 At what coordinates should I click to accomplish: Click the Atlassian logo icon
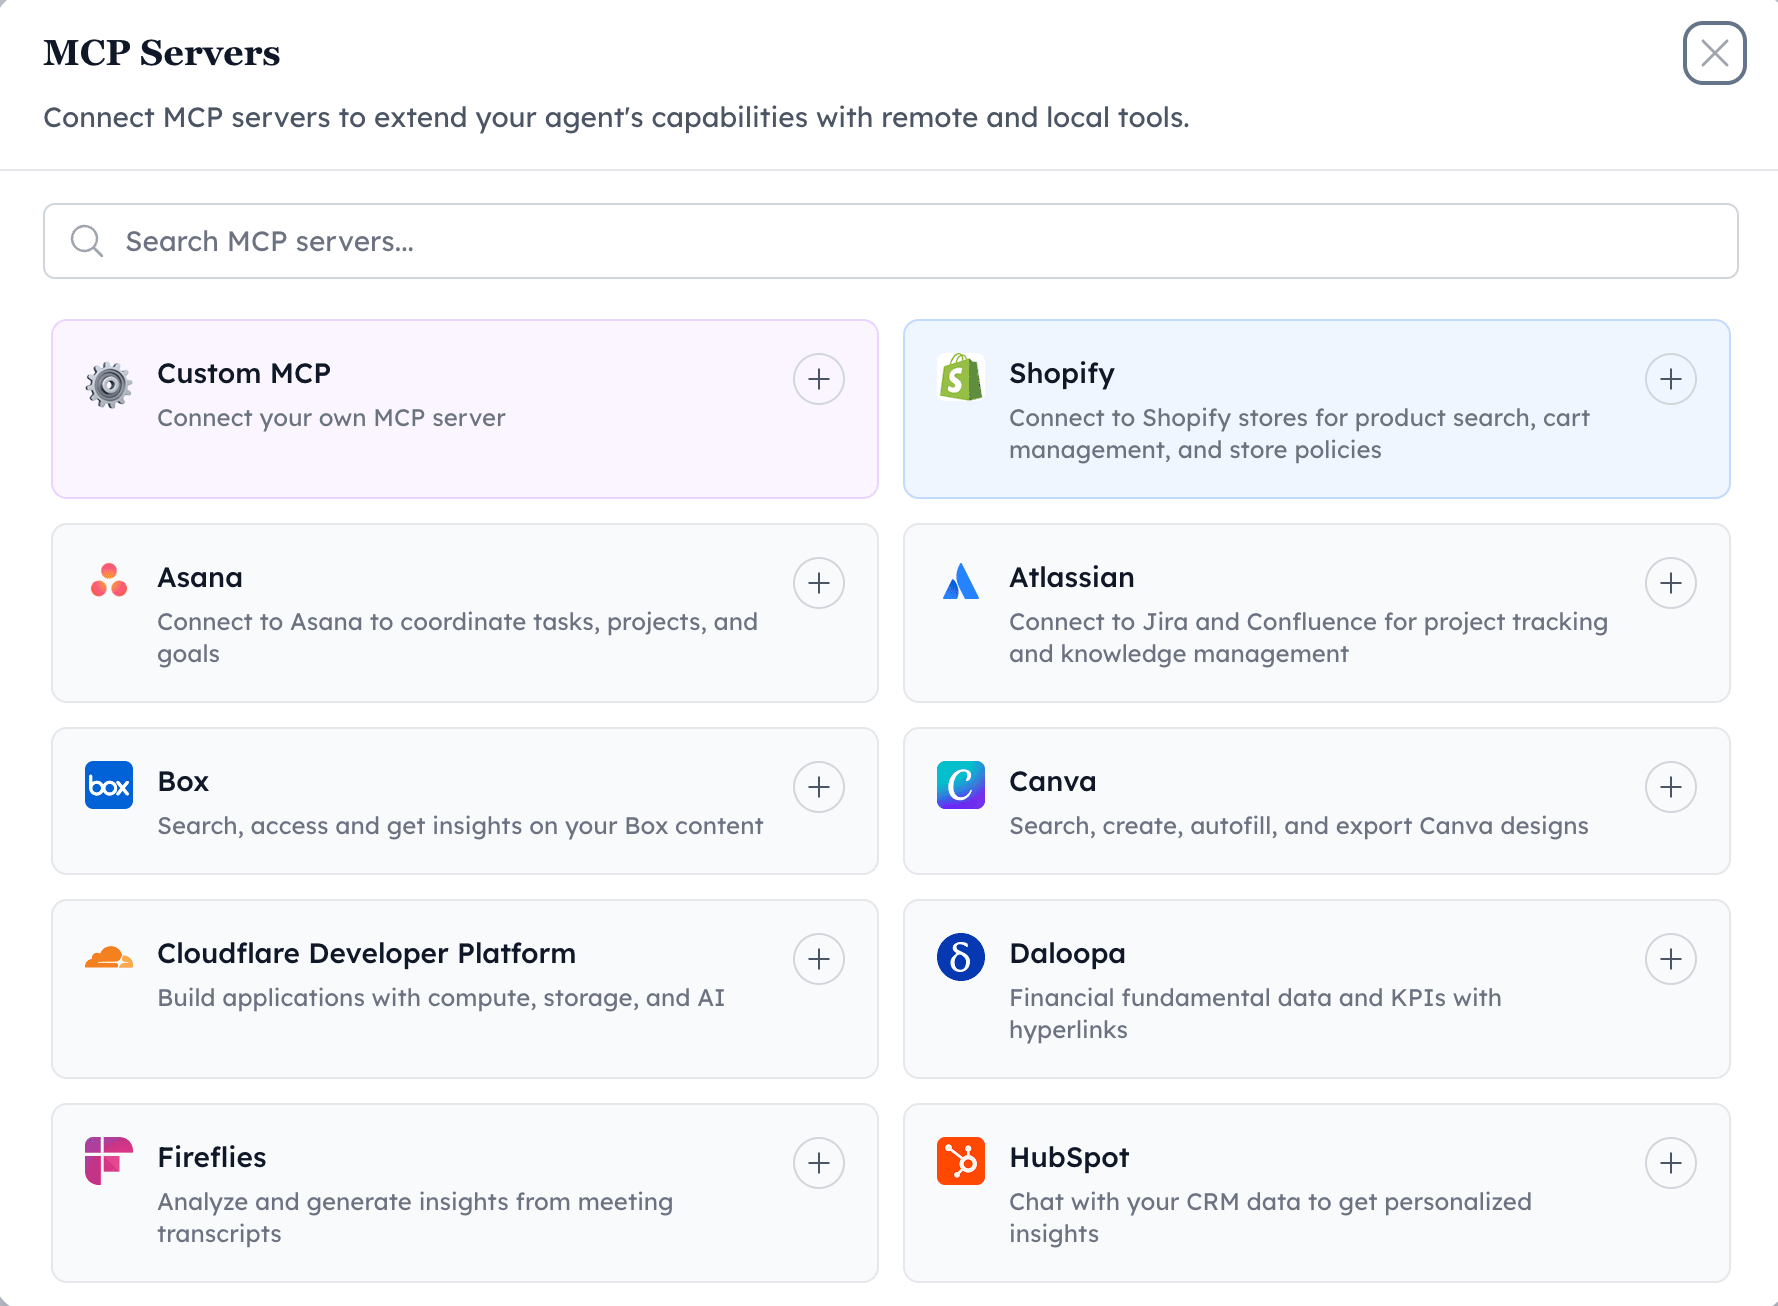click(960, 582)
